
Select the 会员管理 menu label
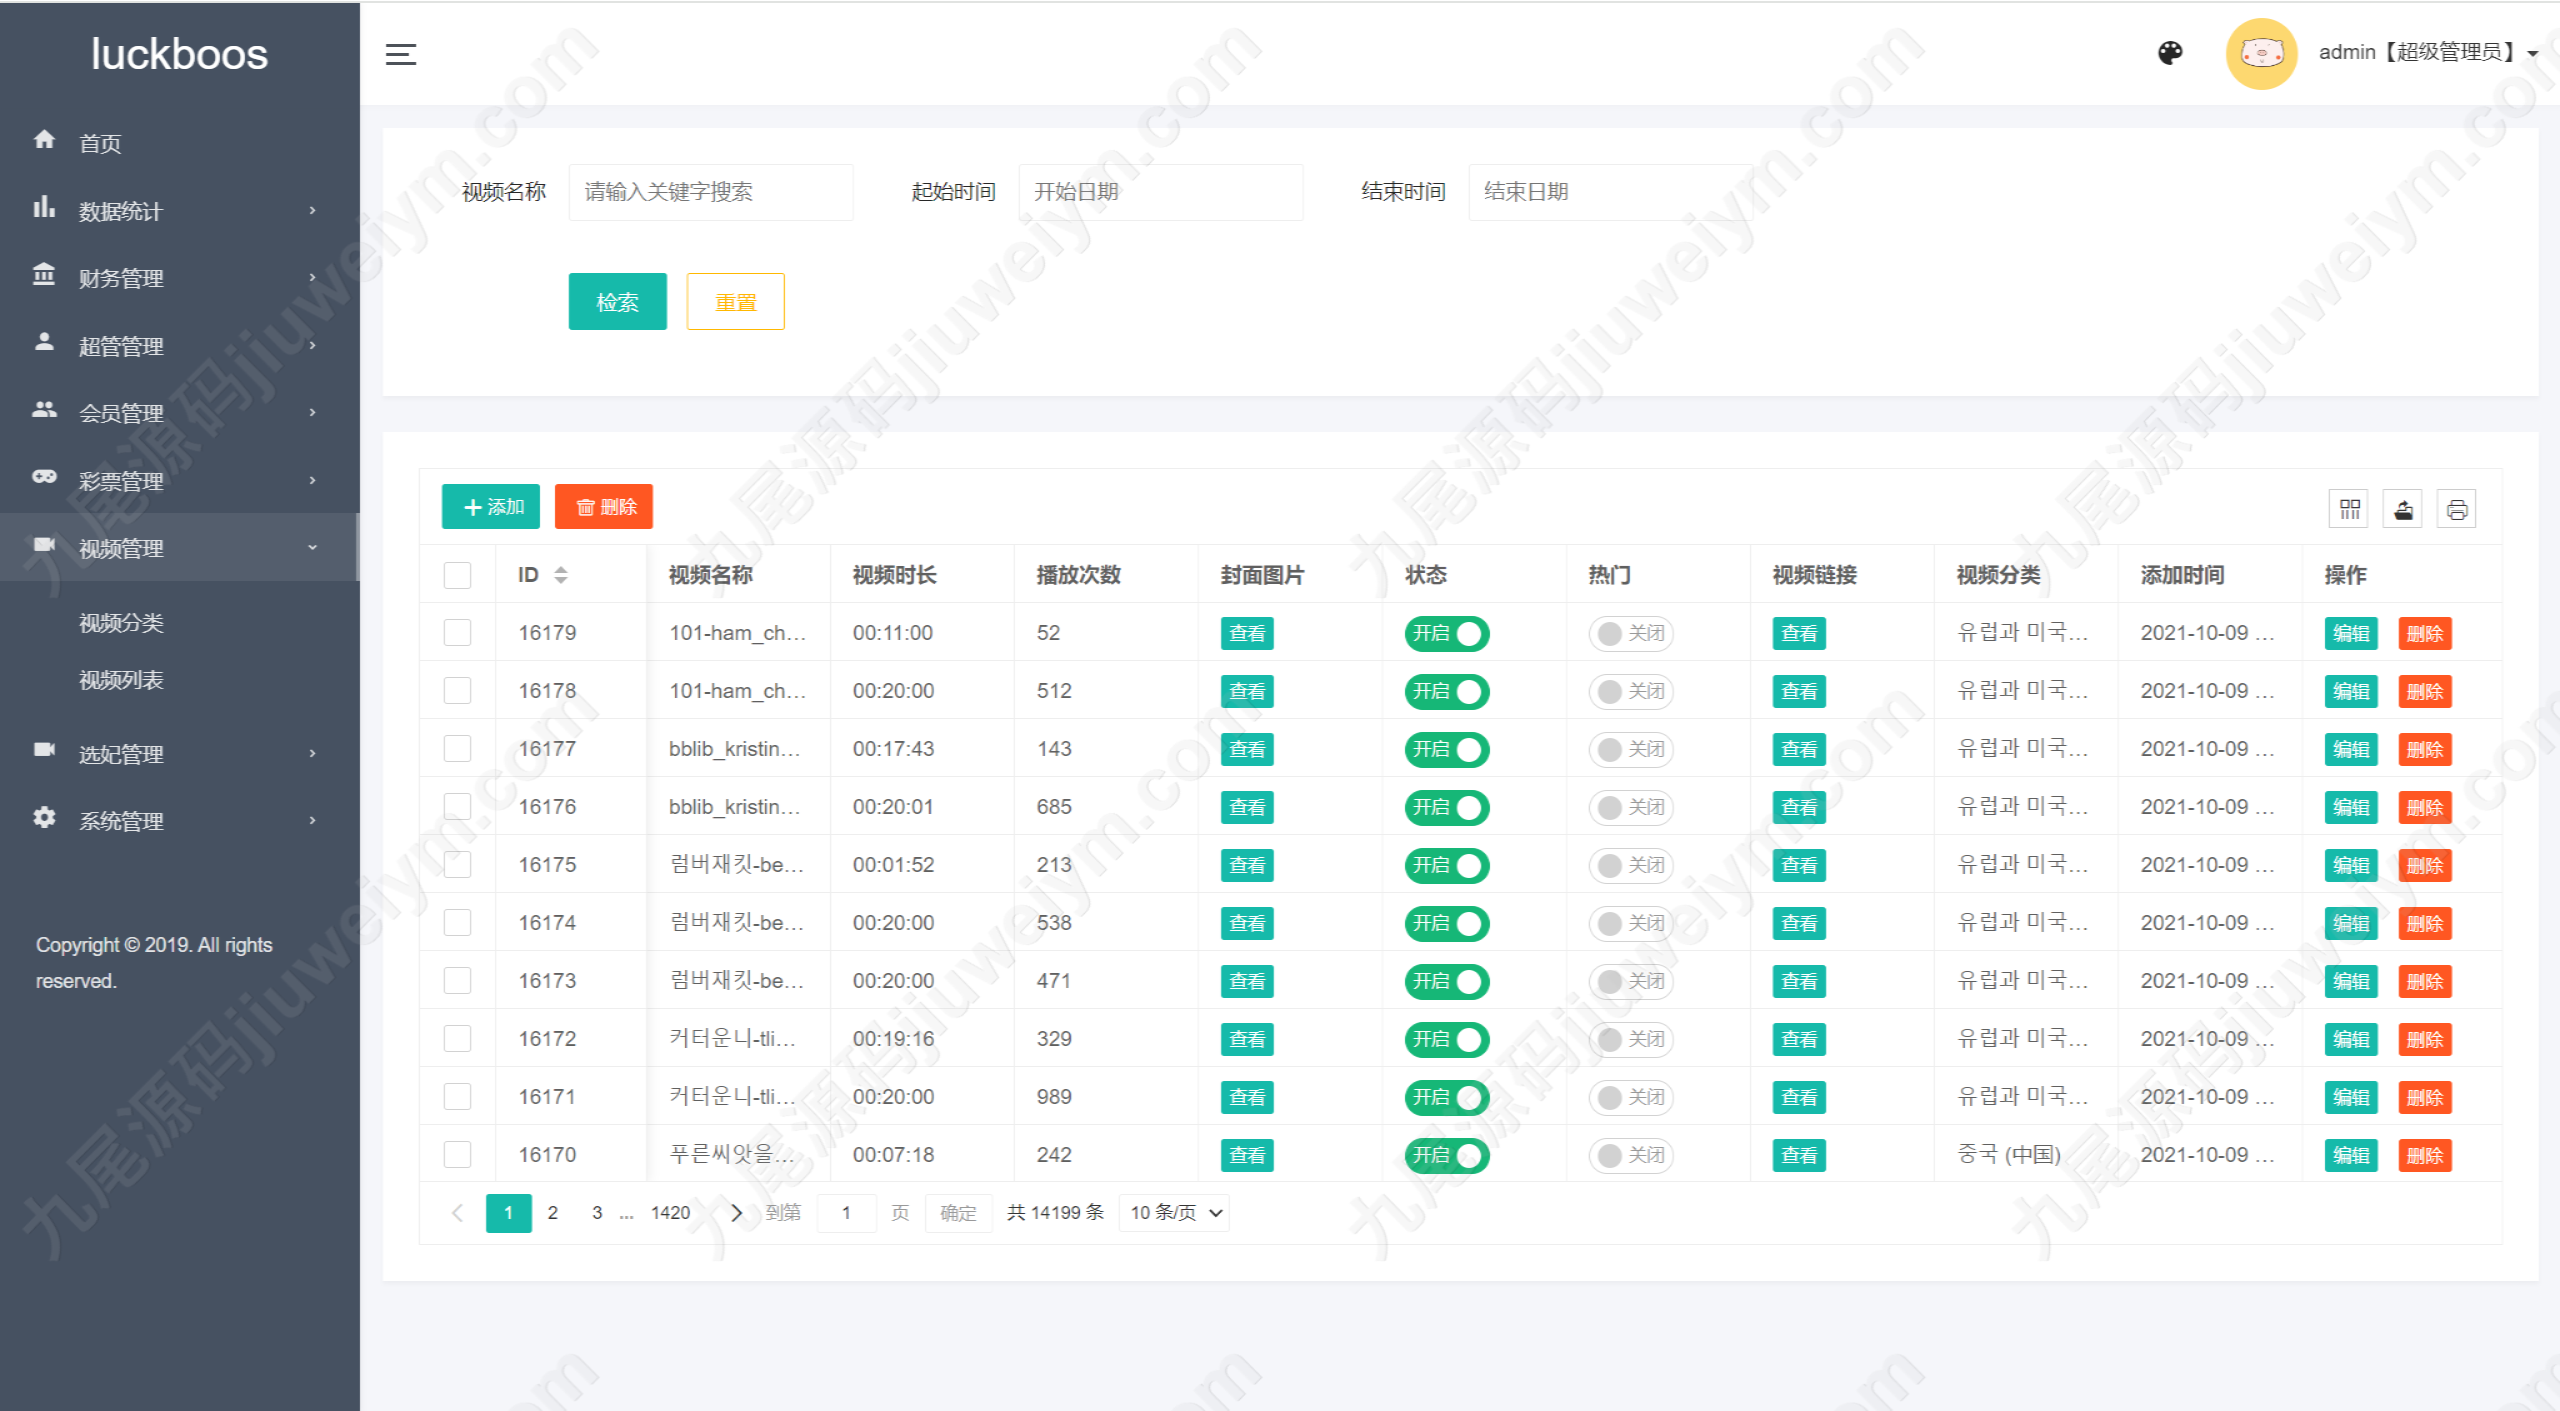point(121,413)
